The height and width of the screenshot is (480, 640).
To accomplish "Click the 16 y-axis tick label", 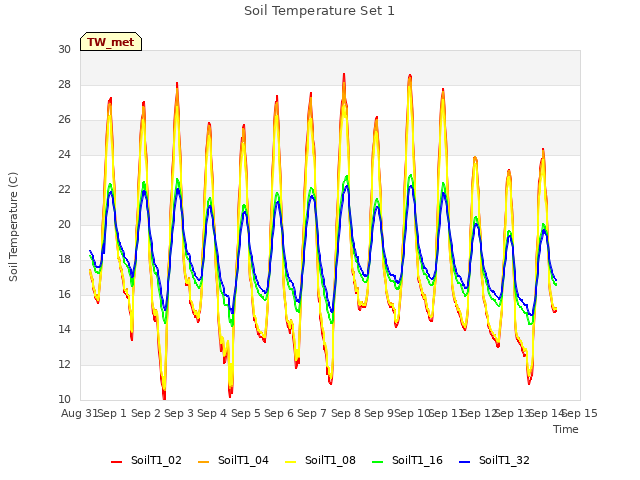I will tap(64, 295).
